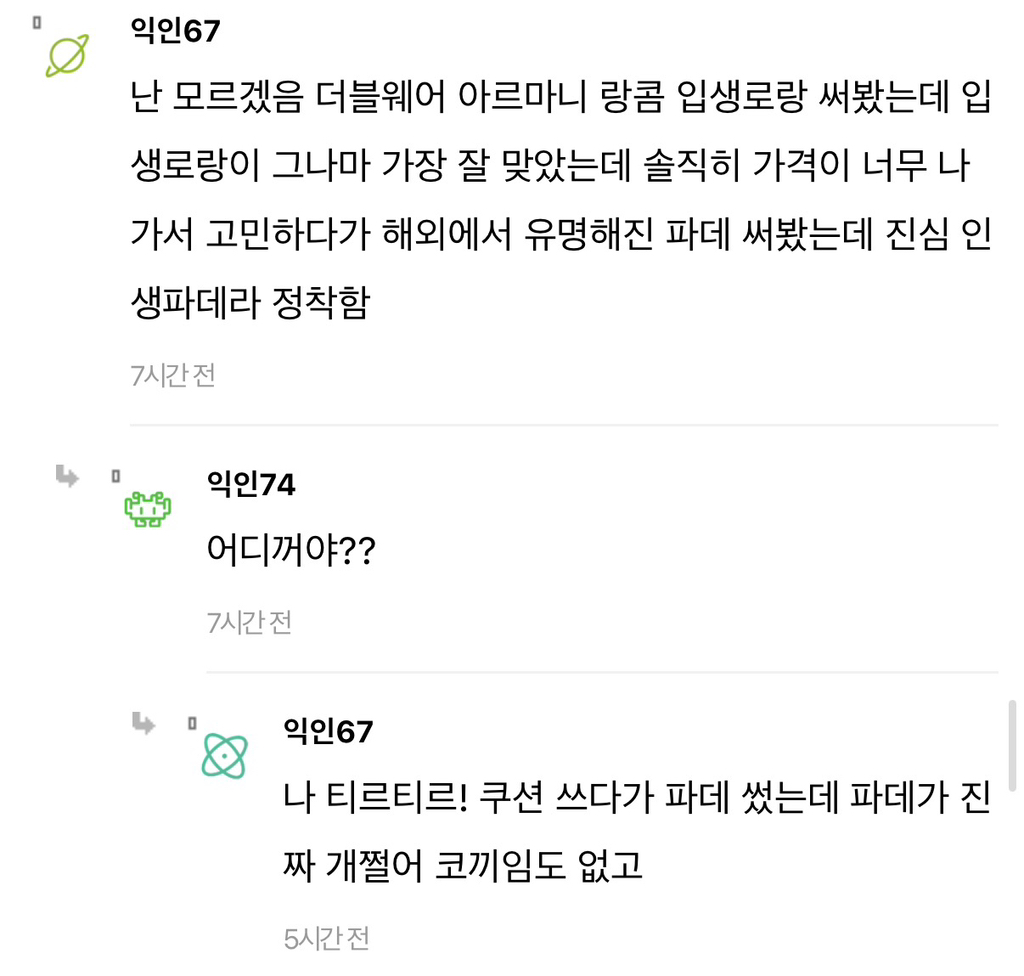The image size is (1024, 976).
Task: Click the vertical scrollbar thumb on the right
Action: (1012, 746)
